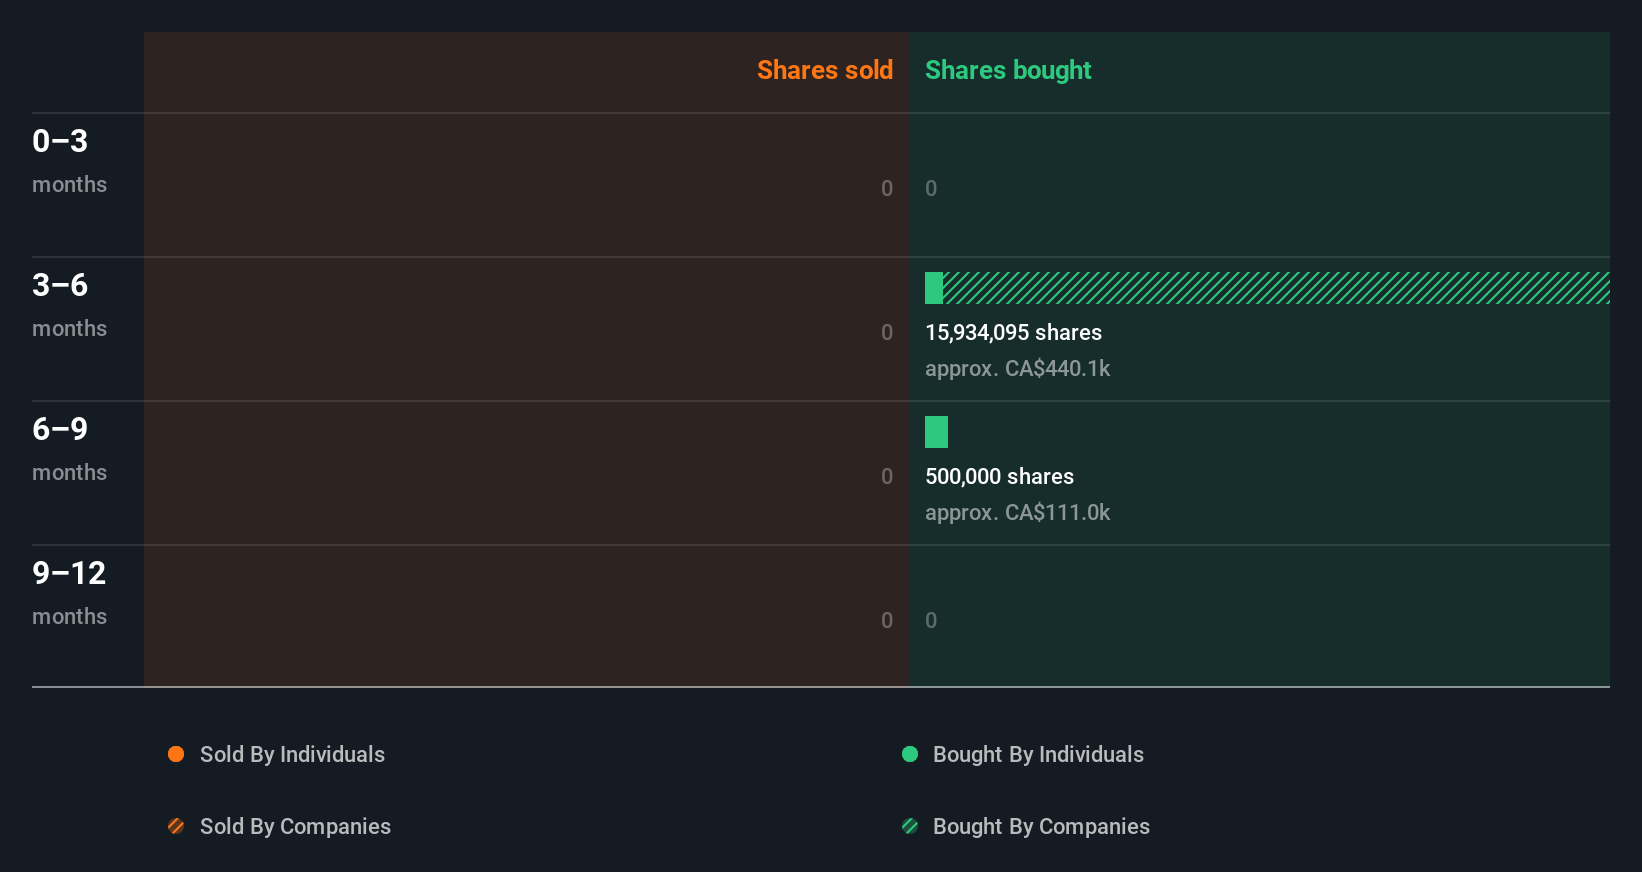This screenshot has height=872, width=1642.
Task: Click the 500,000 shares value
Action: pos(999,476)
